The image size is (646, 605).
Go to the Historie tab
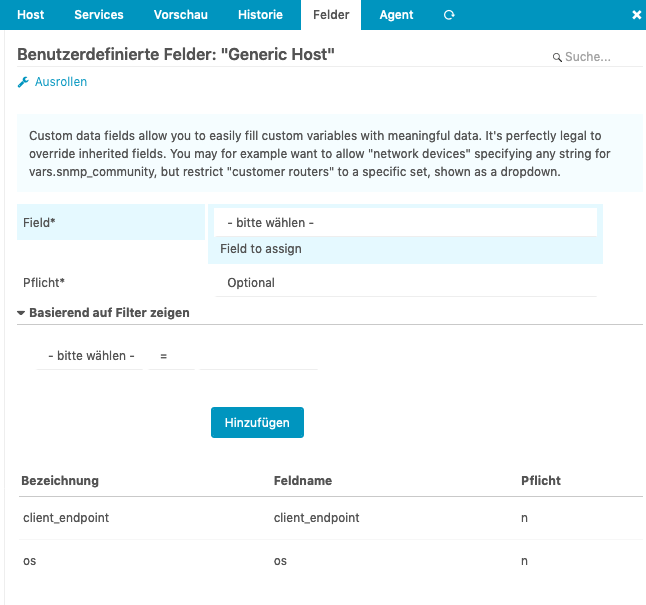click(x=259, y=15)
